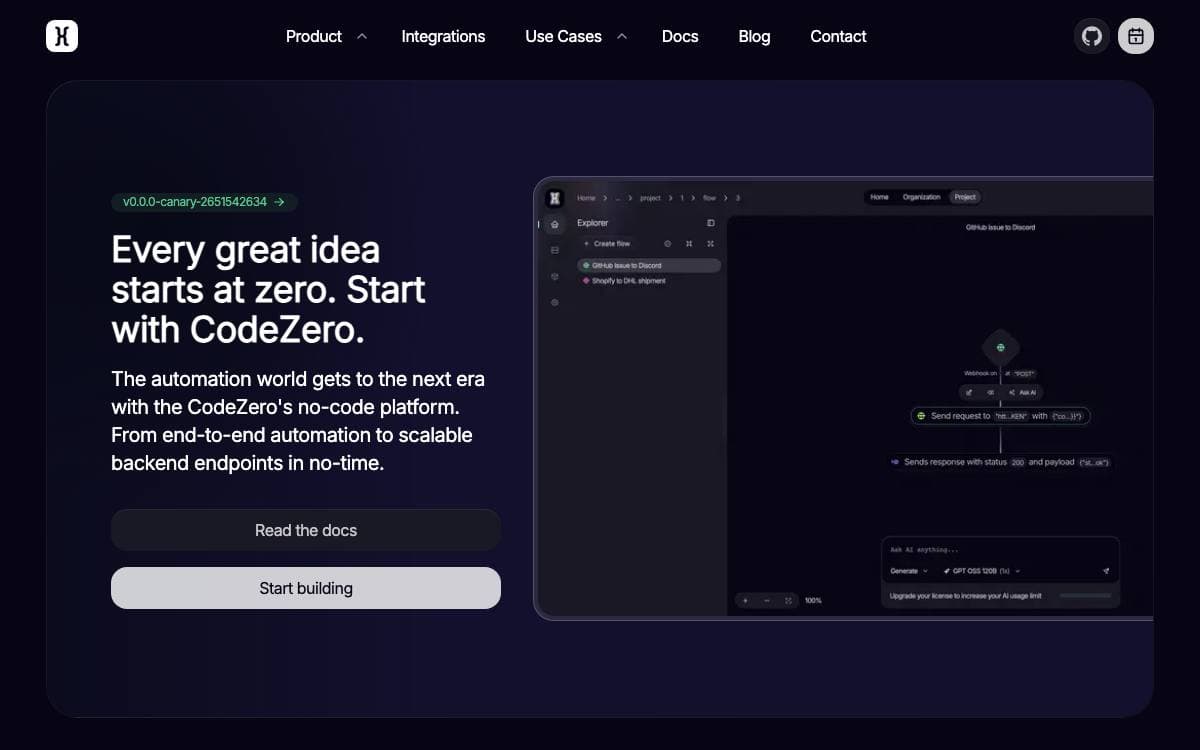Open the Generate mode dropdown
This screenshot has height=750, width=1200.
909,571
